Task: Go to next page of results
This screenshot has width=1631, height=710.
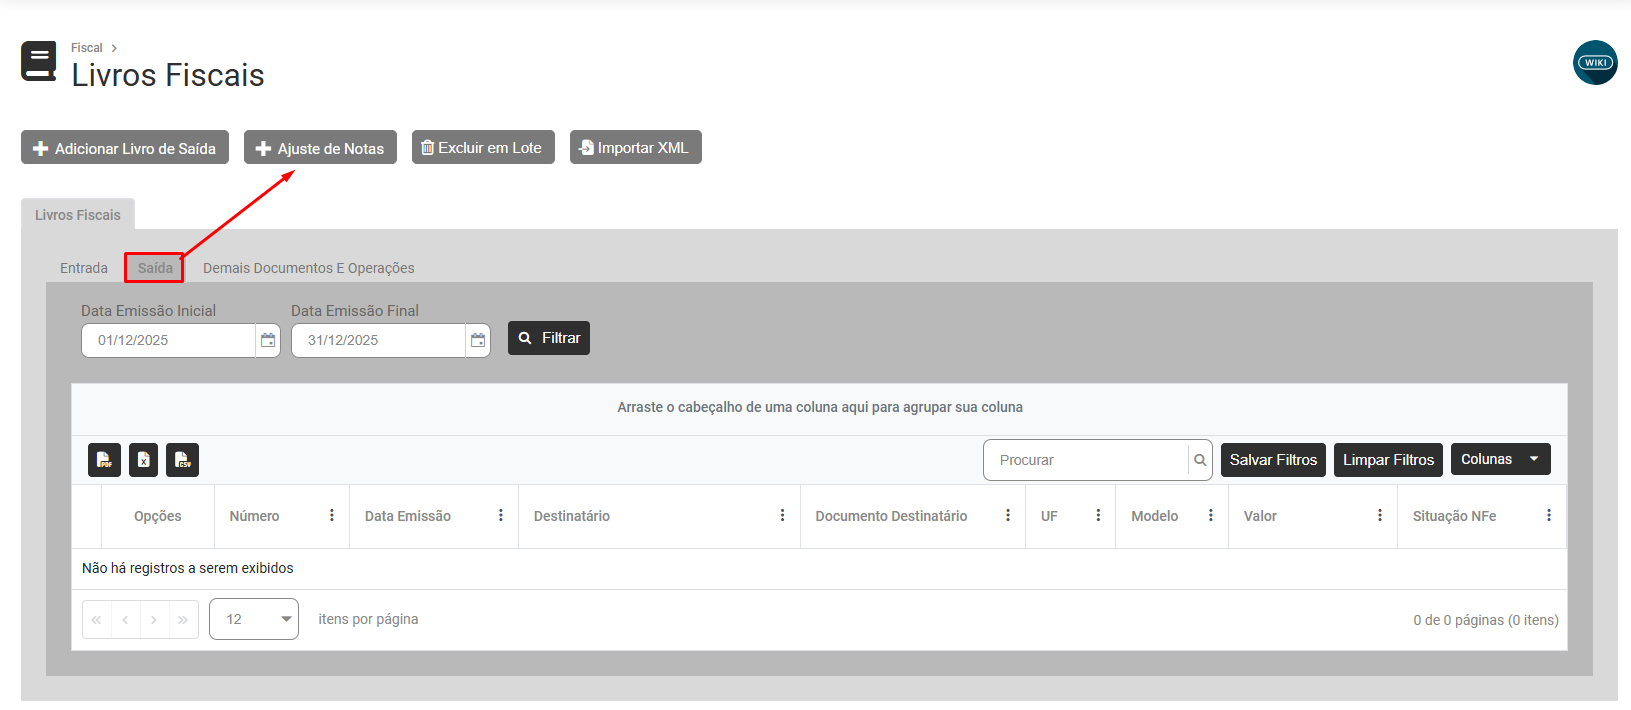Action: tap(154, 620)
